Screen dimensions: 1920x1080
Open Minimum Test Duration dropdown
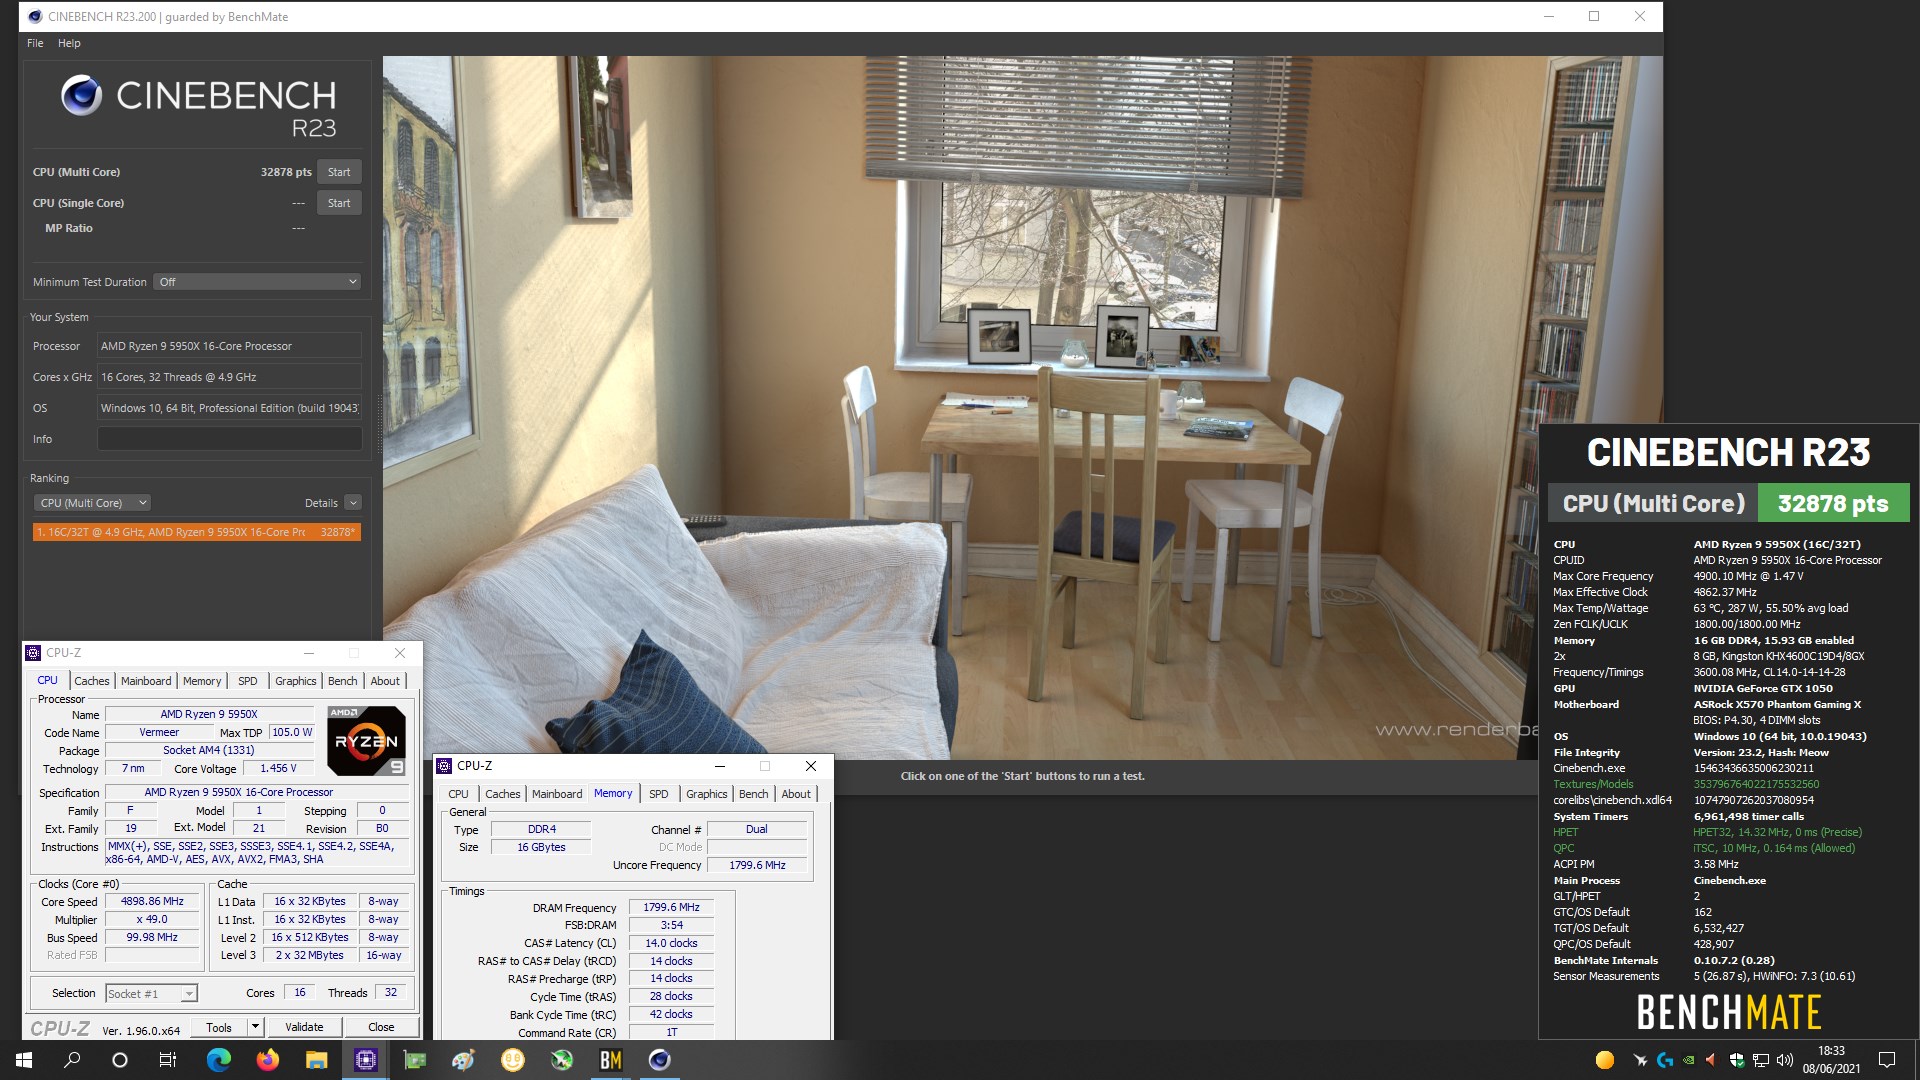257,282
